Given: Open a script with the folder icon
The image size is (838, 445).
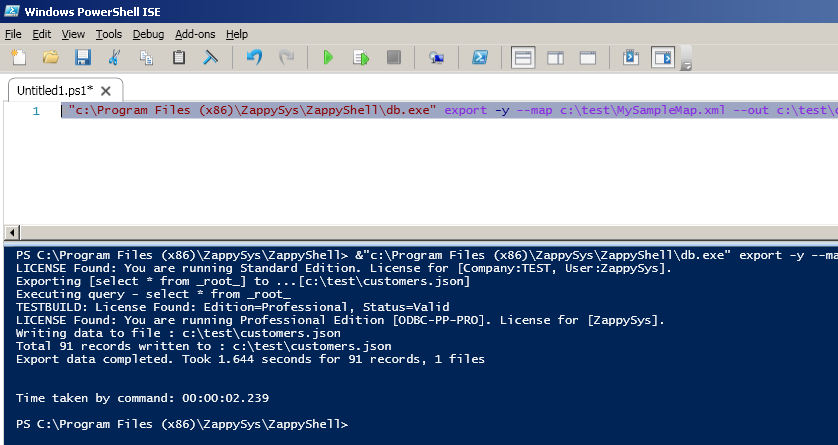Looking at the screenshot, I should [51, 57].
